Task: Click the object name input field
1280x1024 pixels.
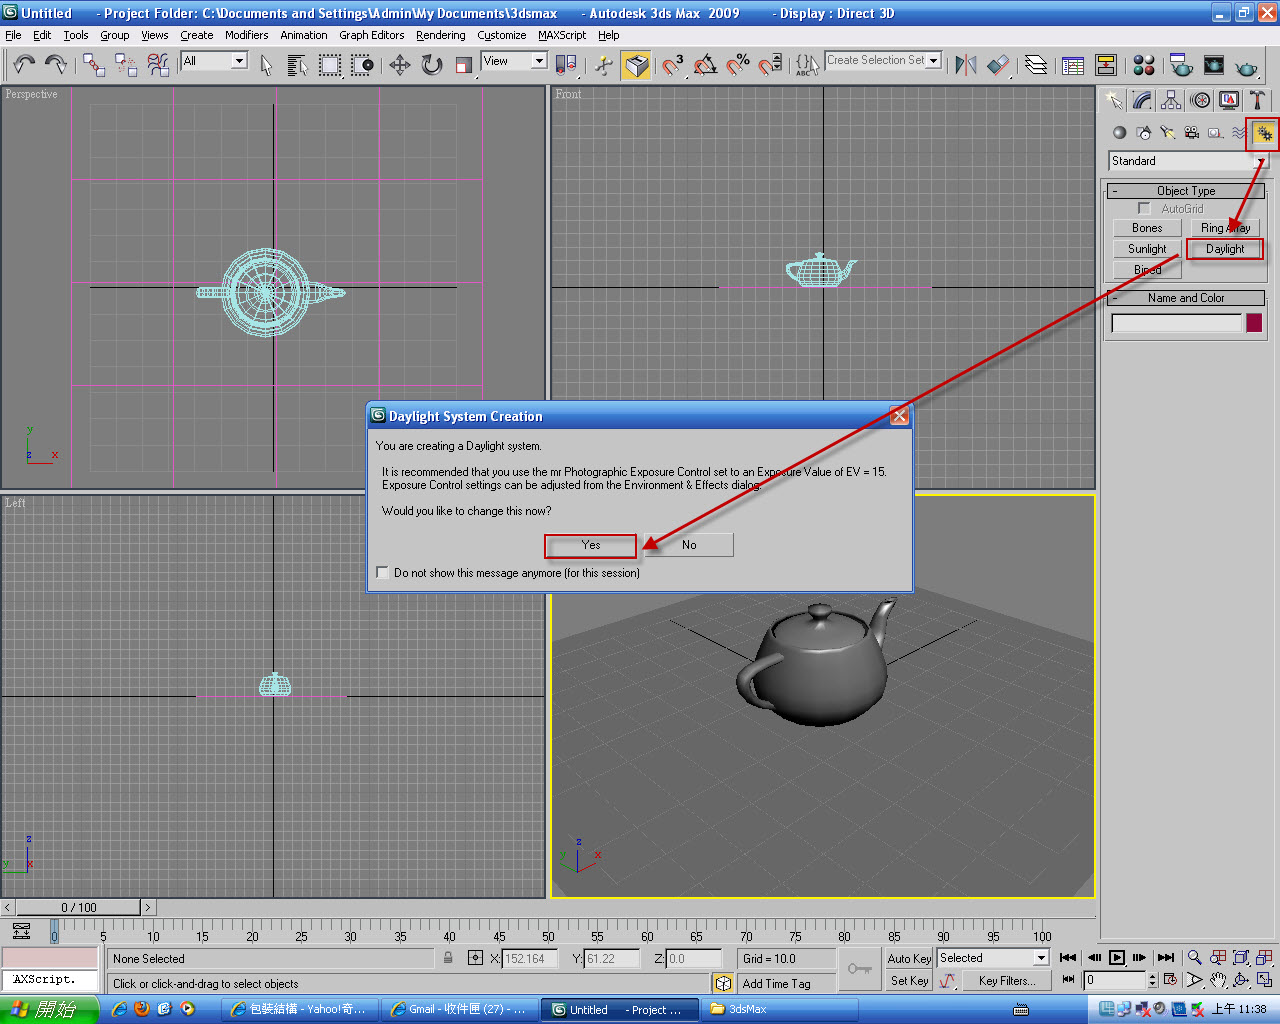Action: [1176, 323]
